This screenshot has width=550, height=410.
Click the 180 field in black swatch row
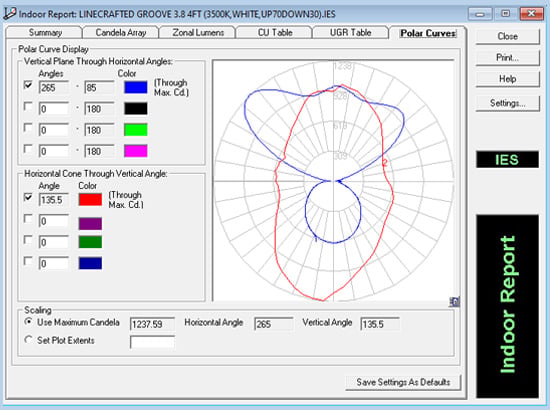99,109
